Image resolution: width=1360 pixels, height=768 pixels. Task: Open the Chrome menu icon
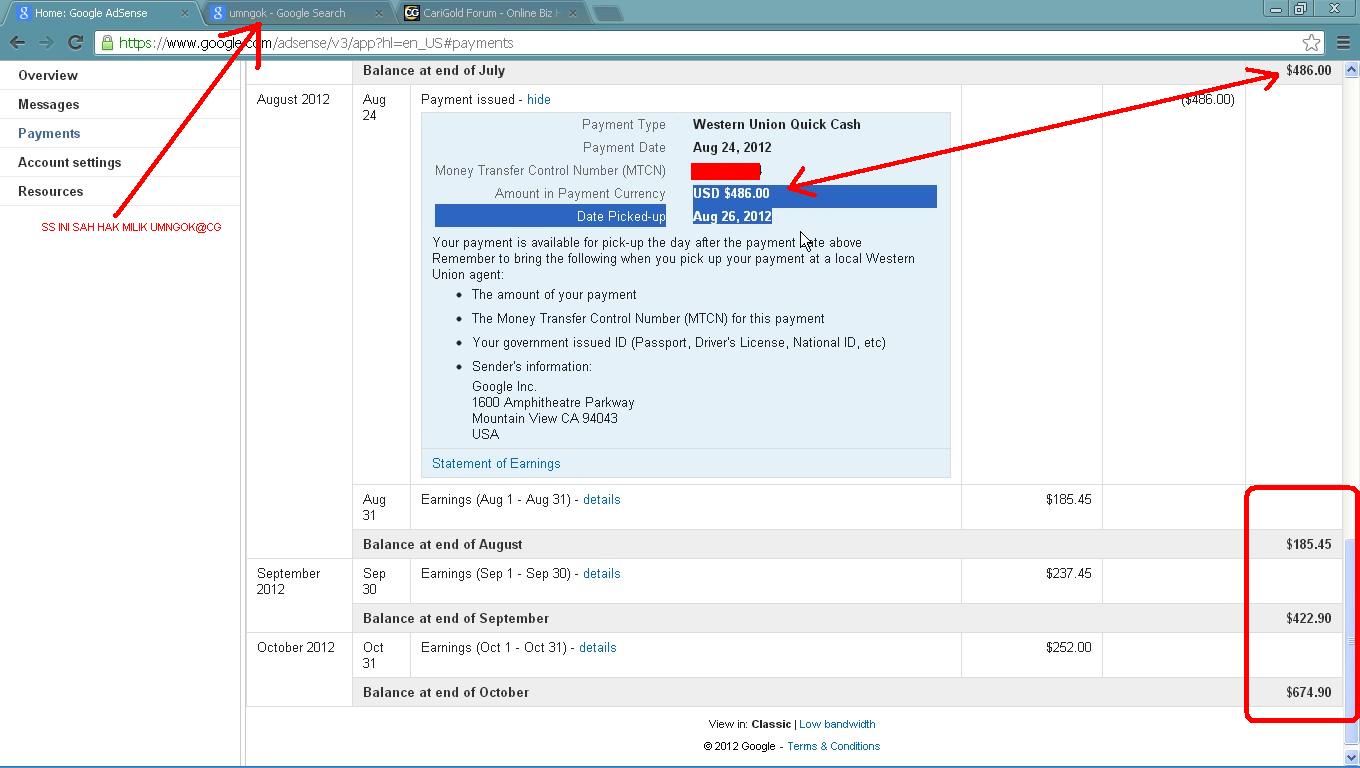point(1343,42)
